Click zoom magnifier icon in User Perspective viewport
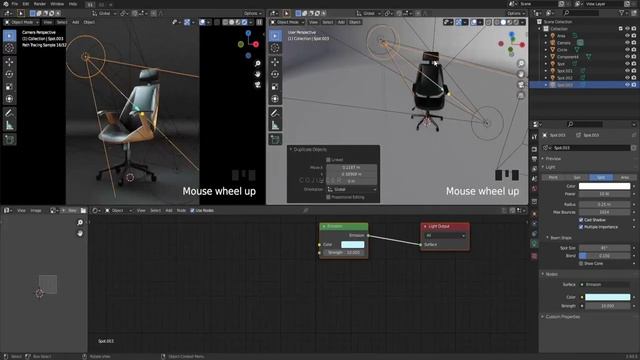The width and height of the screenshot is (640, 360). [521, 63]
